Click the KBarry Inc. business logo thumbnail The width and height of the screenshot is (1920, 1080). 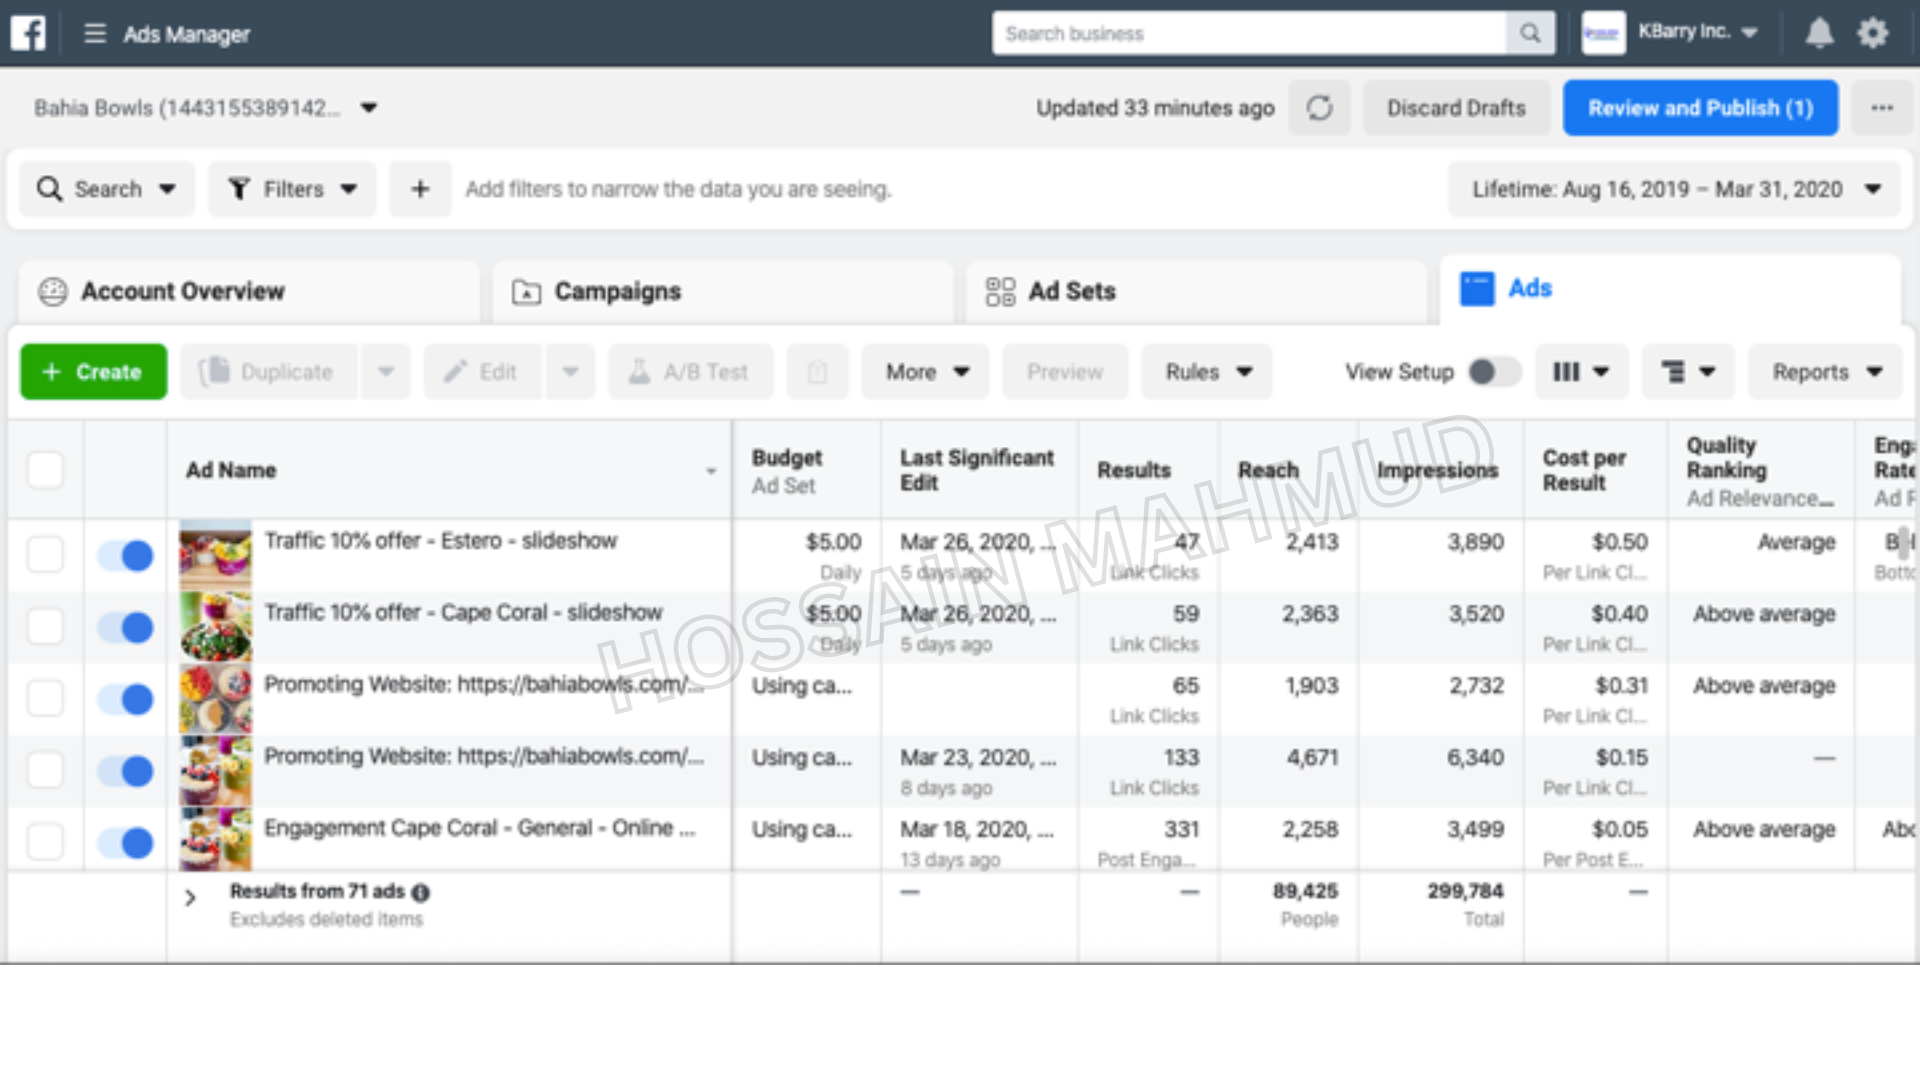point(1602,33)
